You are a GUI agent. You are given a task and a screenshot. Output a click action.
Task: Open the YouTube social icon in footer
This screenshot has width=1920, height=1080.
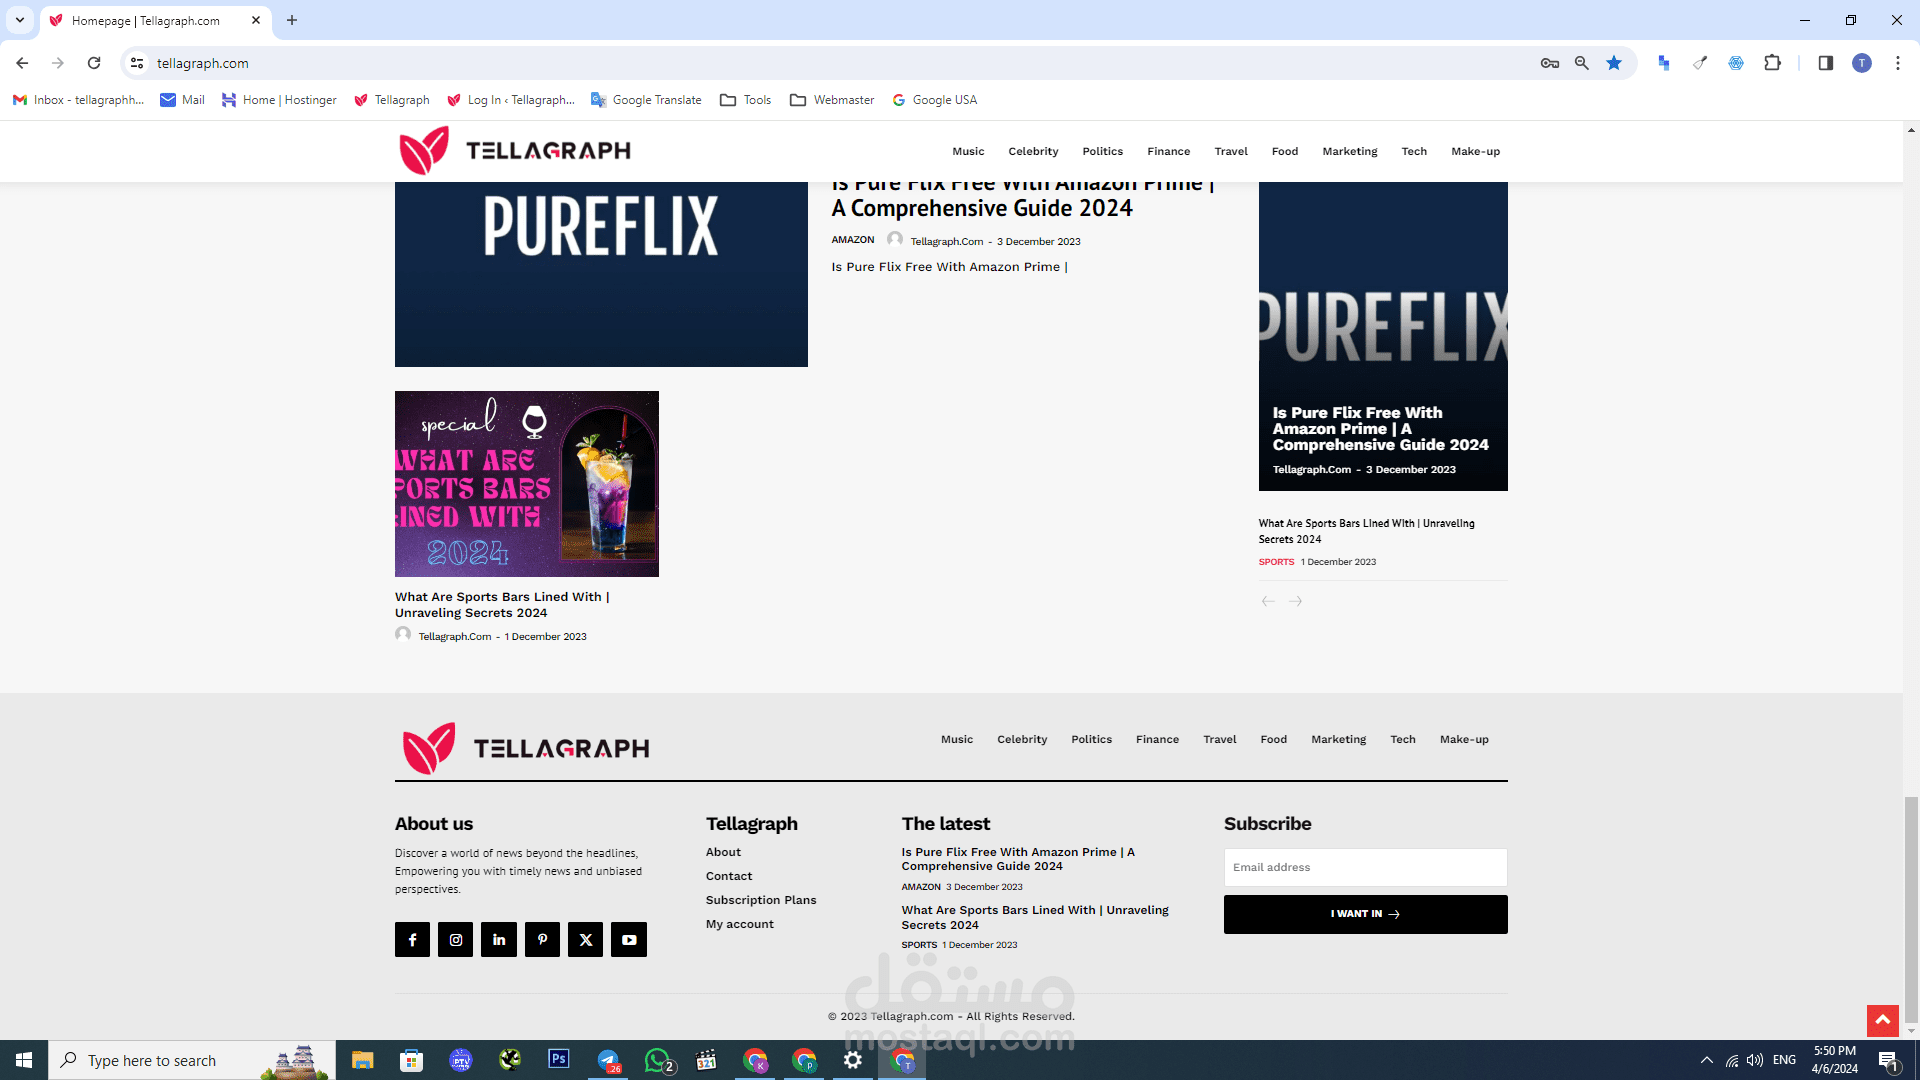pos(629,940)
